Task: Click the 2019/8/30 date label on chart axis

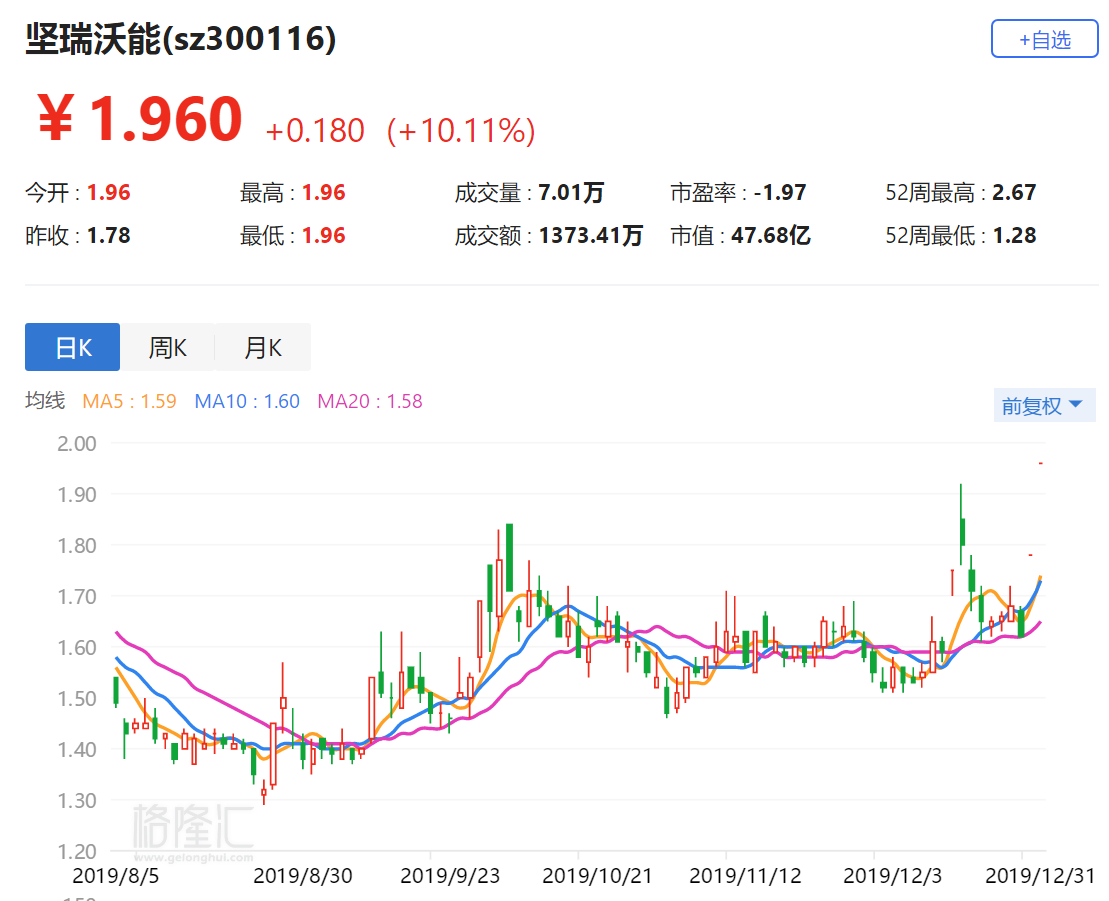Action: click(x=303, y=876)
